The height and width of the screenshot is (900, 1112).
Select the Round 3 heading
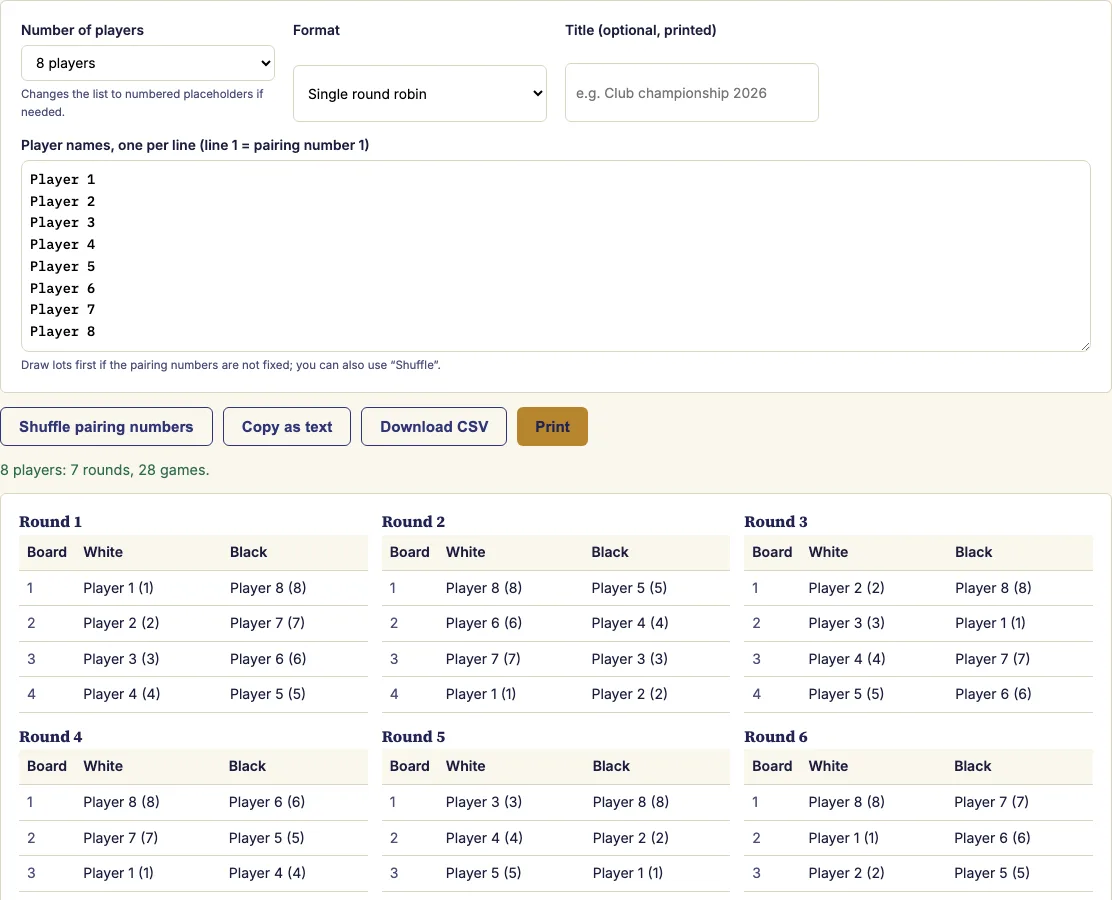click(776, 522)
